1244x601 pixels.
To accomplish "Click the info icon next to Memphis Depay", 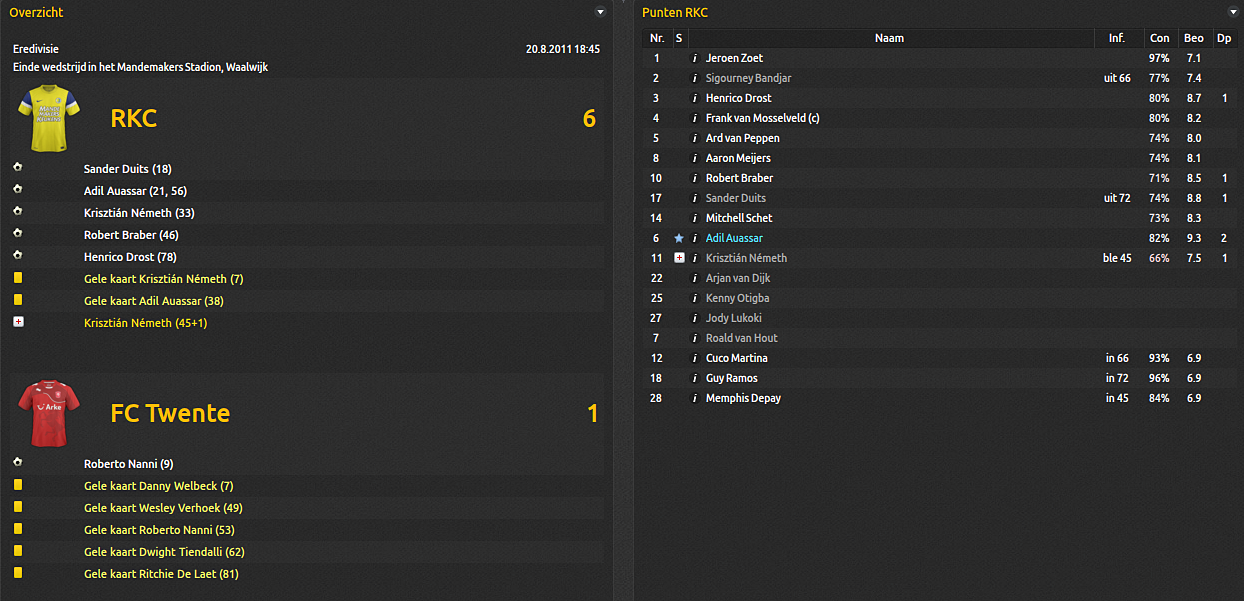I will 695,398.
